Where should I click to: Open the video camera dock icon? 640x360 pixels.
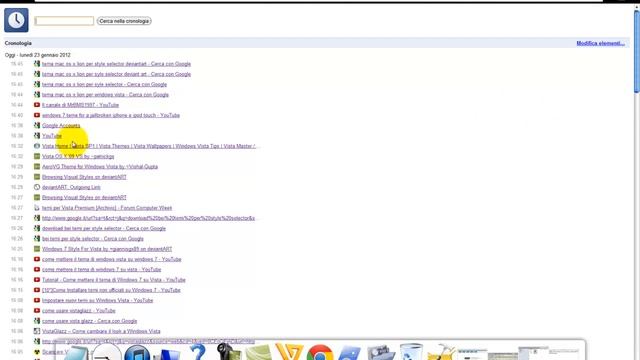pyautogui.click(x=229, y=352)
